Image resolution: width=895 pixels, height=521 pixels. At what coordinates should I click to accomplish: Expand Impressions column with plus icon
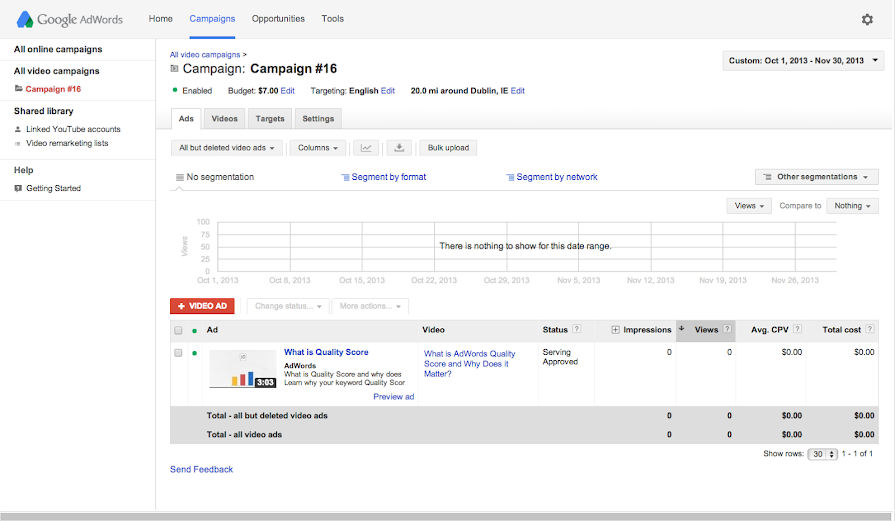pos(616,329)
